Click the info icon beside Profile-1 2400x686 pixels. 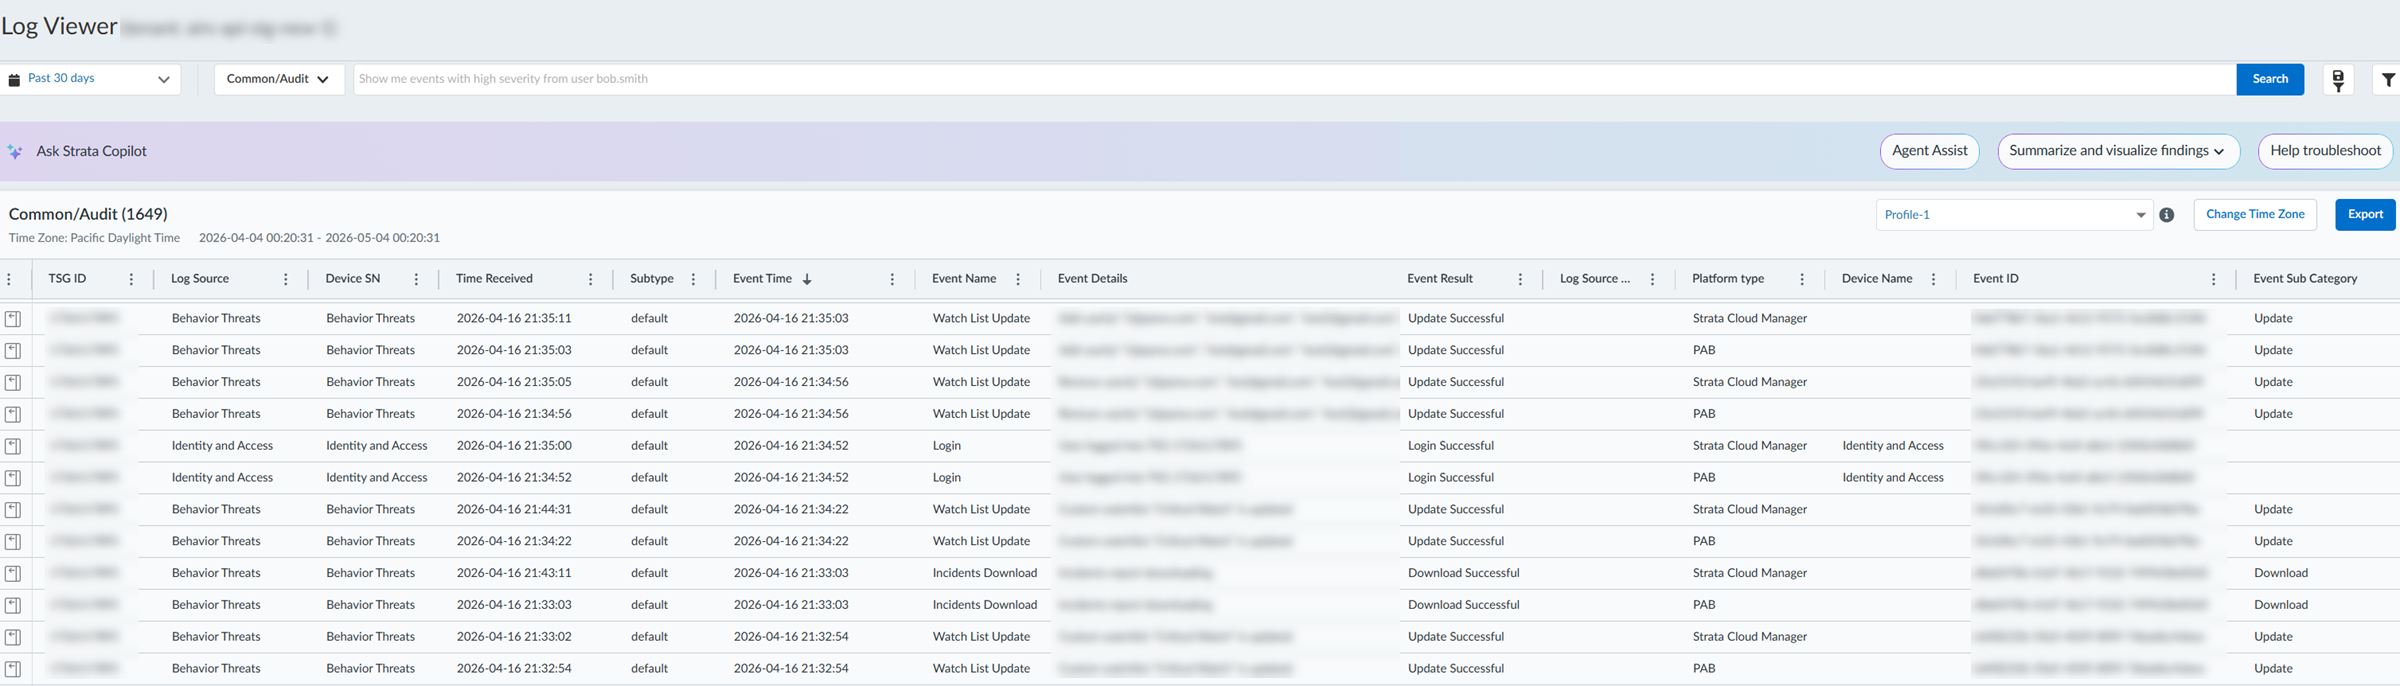click(2167, 215)
